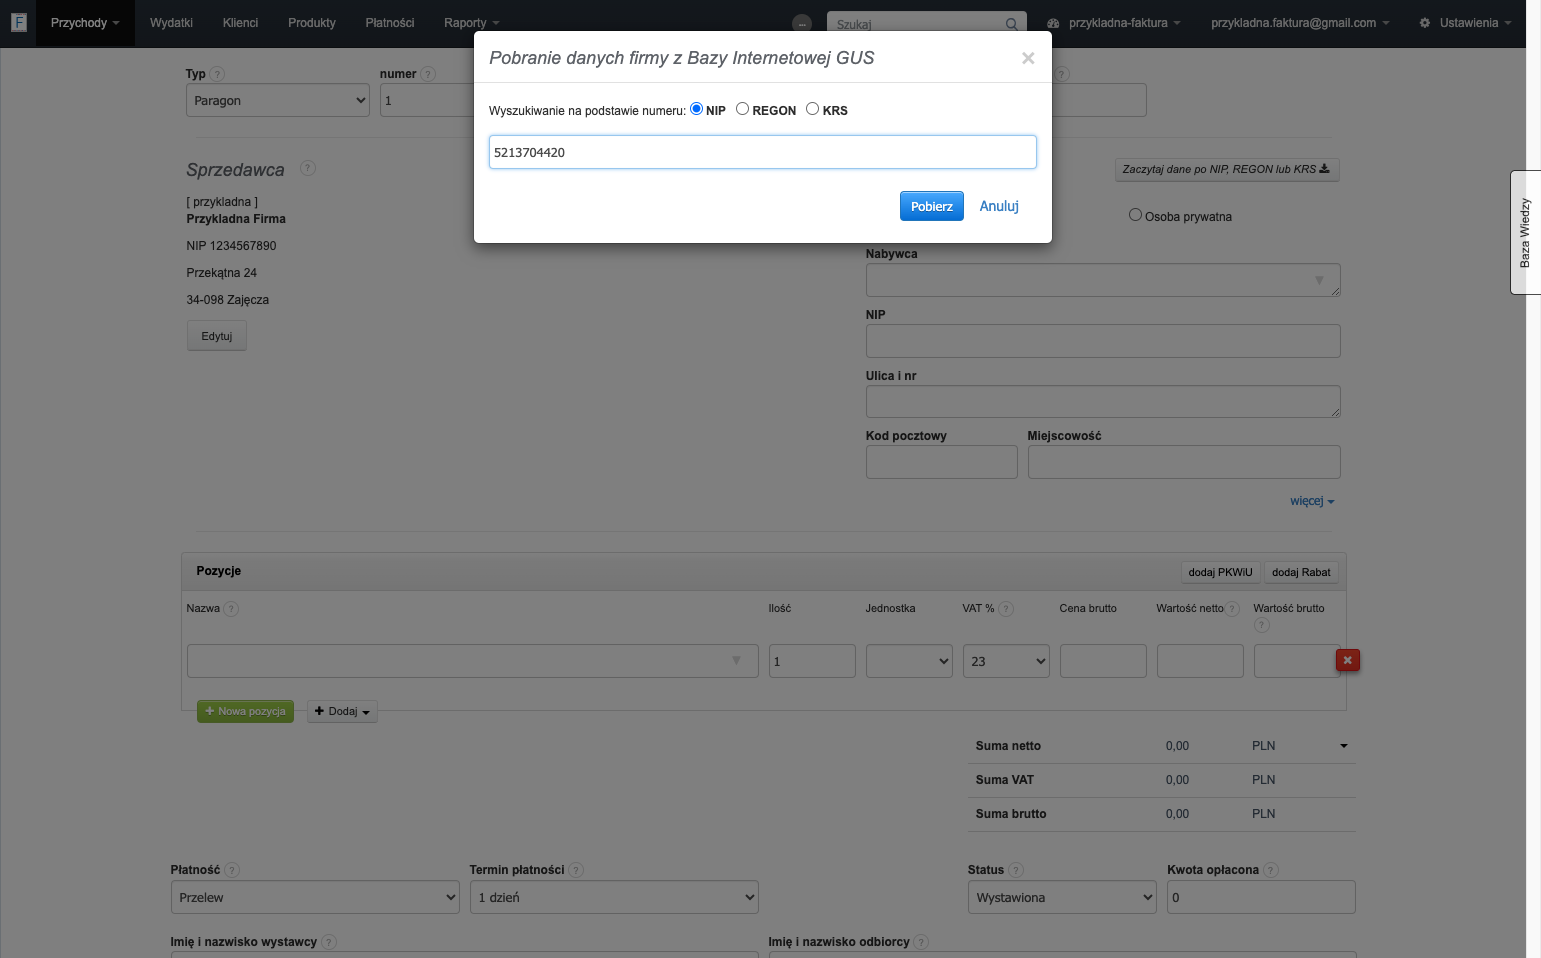Click the NIP number field in dialog

[763, 152]
